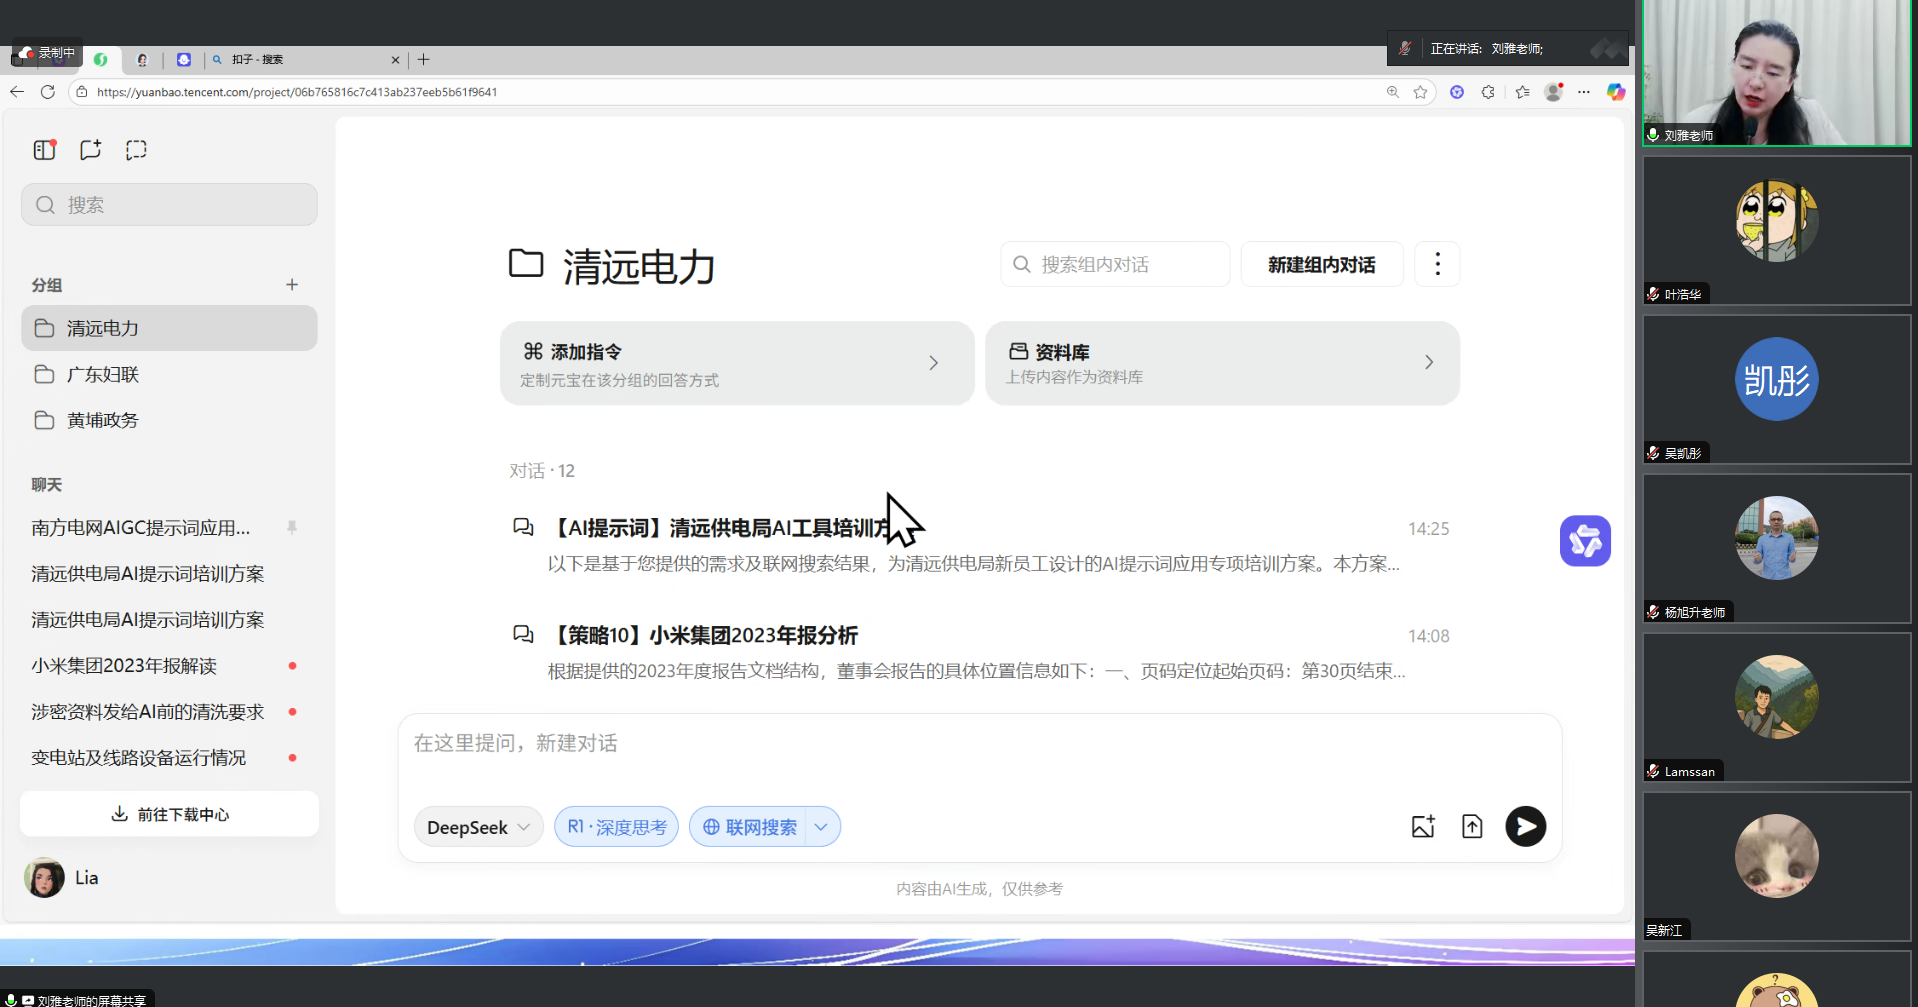Image resolution: width=1918 pixels, height=1007 pixels.
Task: Toggle R1 深度思考 deep thinking mode
Action: [616, 827]
